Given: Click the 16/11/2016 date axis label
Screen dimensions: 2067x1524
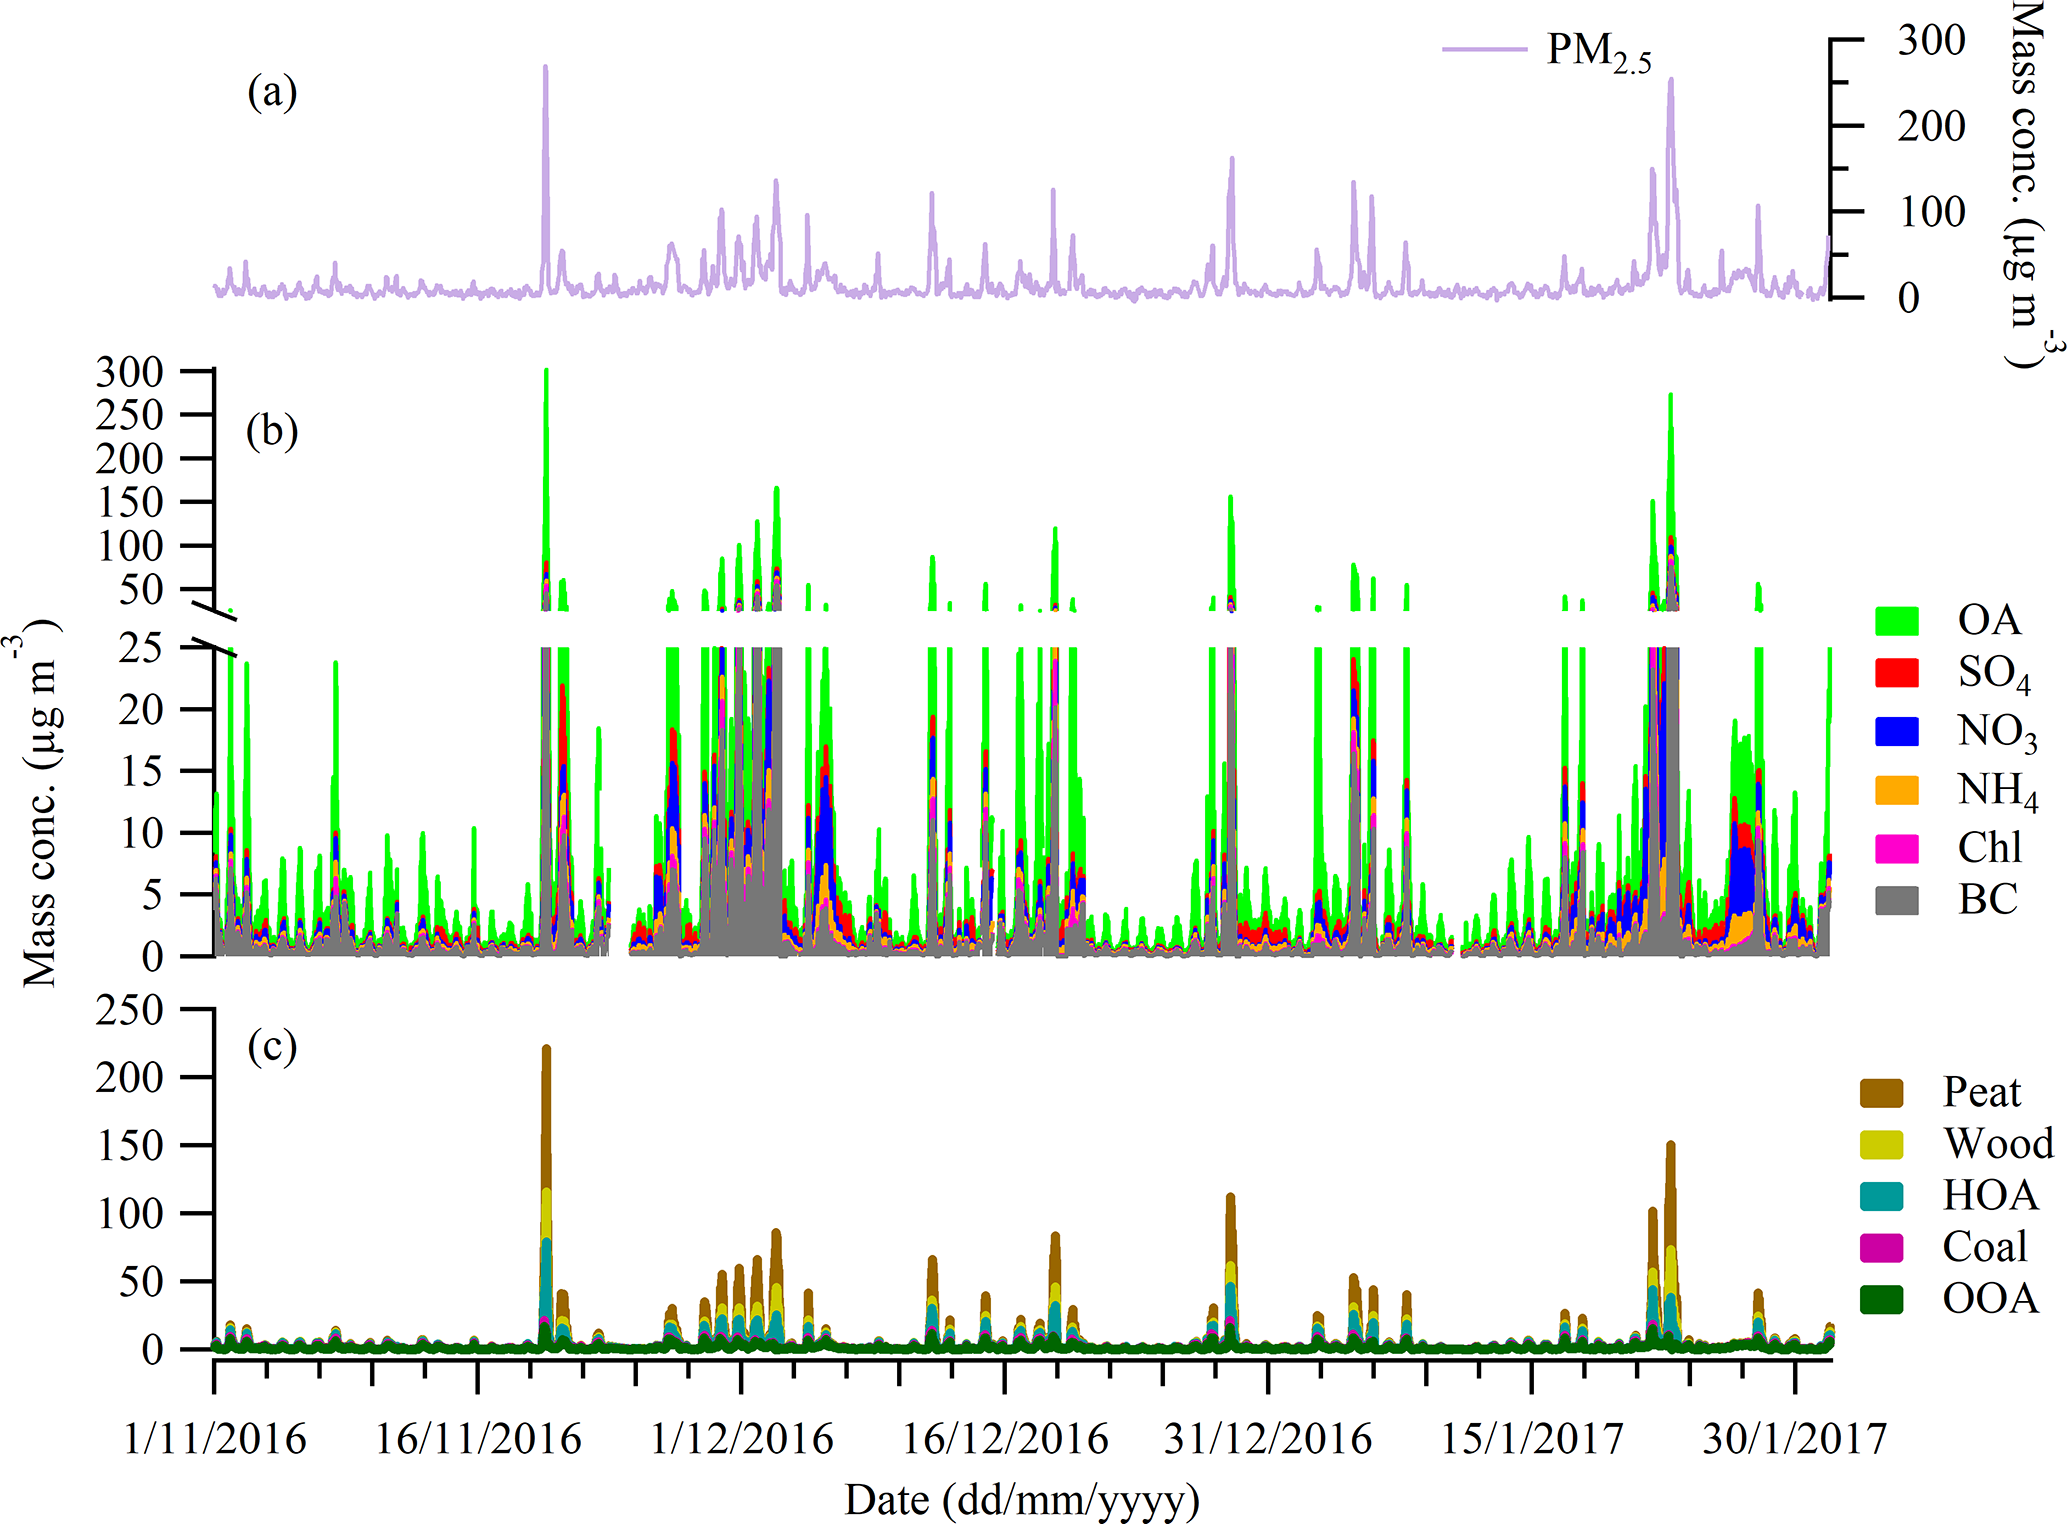Looking at the screenshot, I should (x=478, y=1440).
